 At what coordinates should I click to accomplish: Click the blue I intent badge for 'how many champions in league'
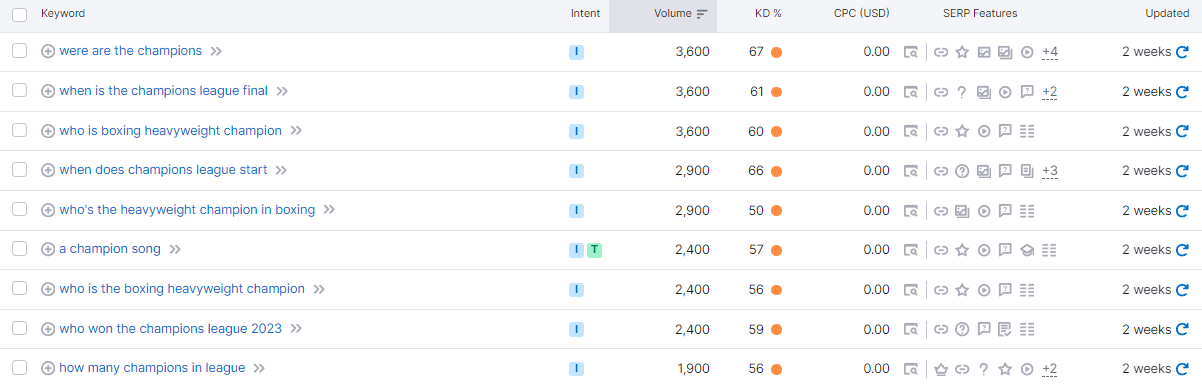coord(576,369)
